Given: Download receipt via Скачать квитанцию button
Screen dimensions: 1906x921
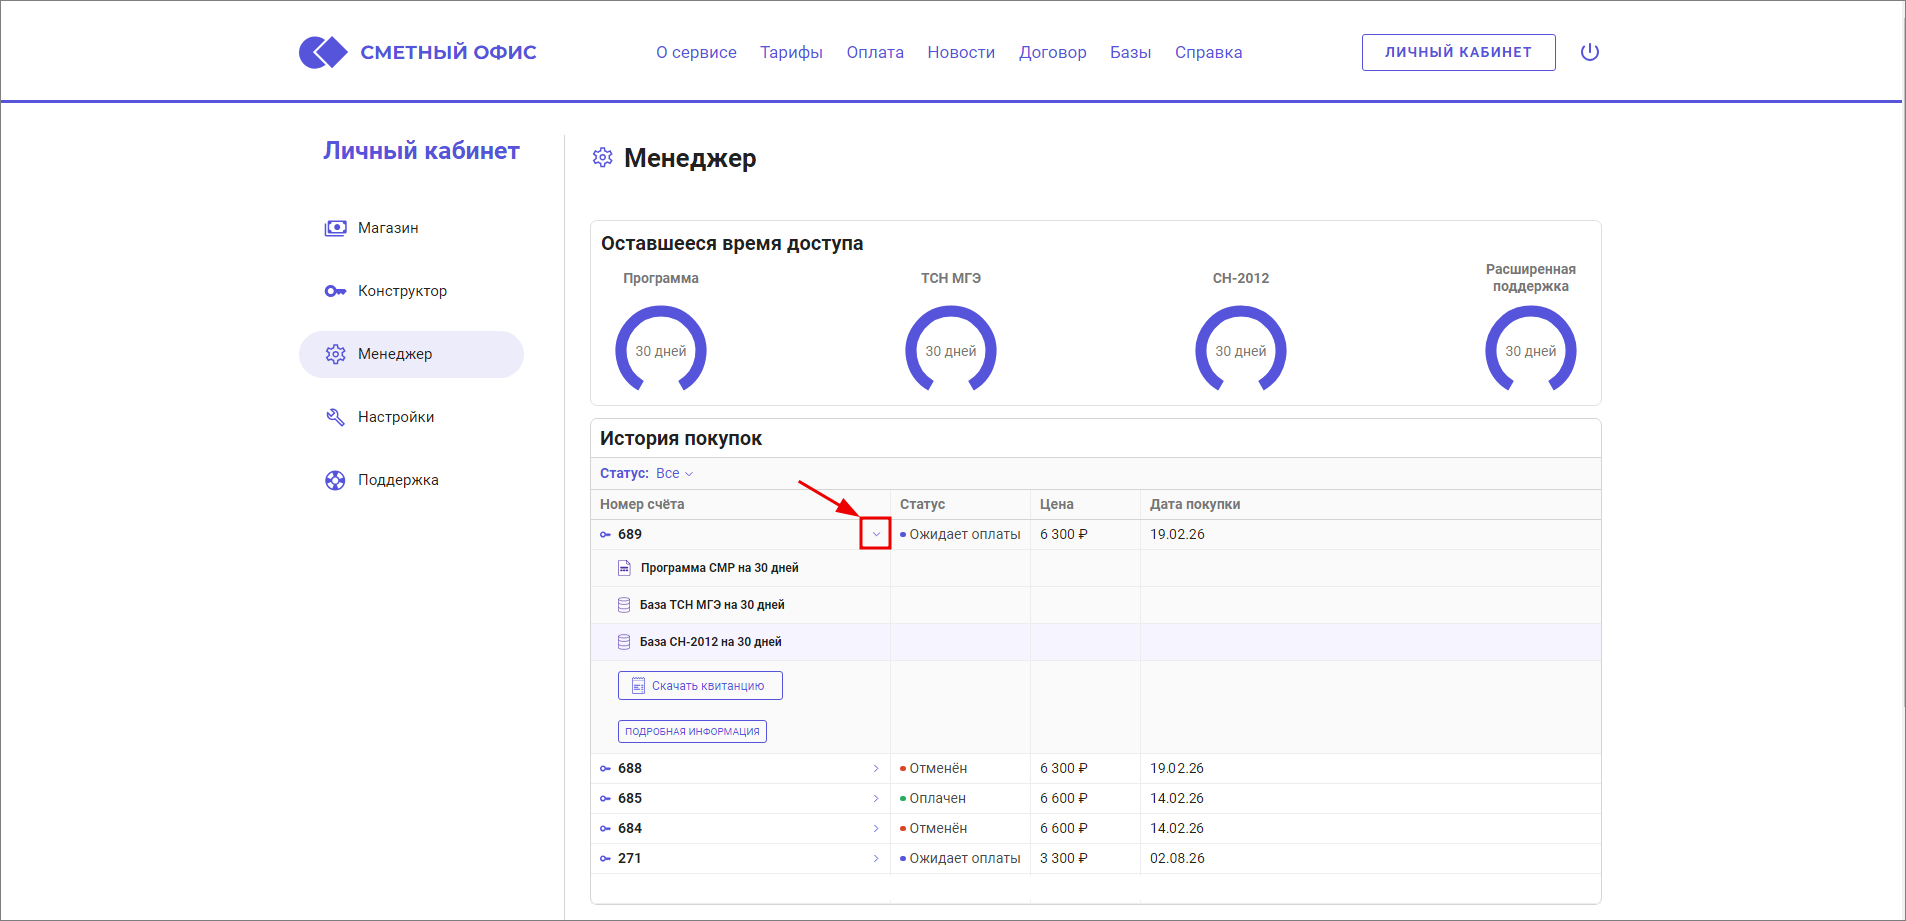Looking at the screenshot, I should coord(700,686).
